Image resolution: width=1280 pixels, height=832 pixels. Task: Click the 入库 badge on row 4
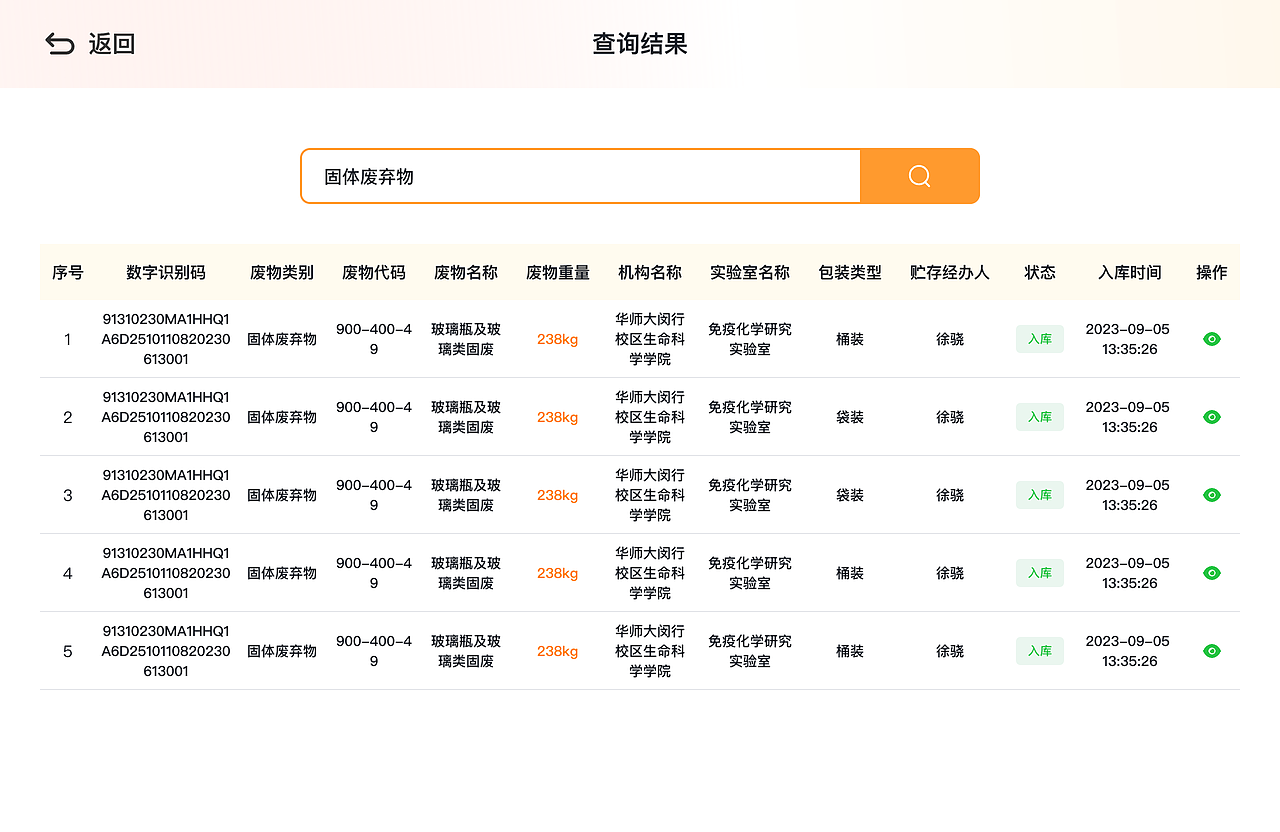tap(1039, 573)
